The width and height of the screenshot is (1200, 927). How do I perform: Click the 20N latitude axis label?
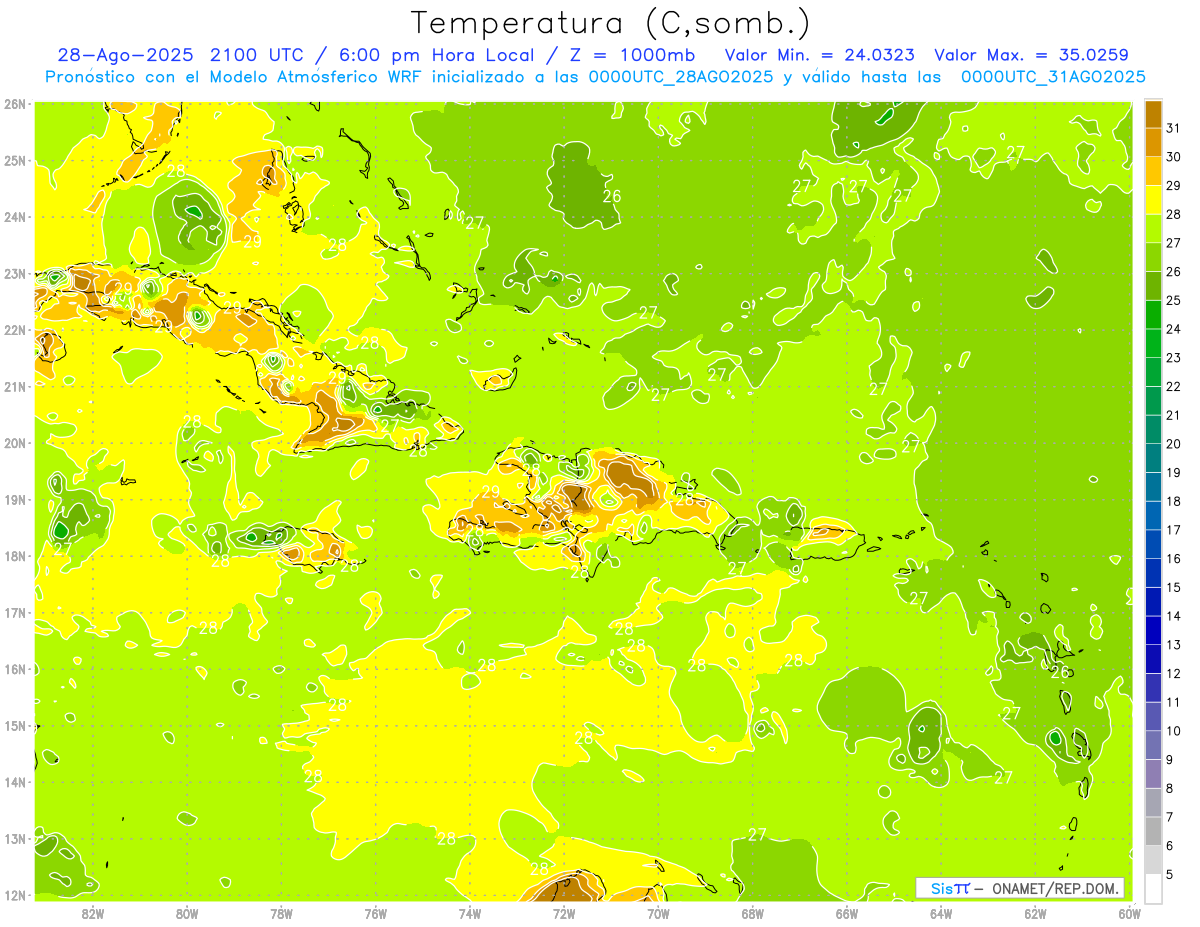tap(15, 443)
